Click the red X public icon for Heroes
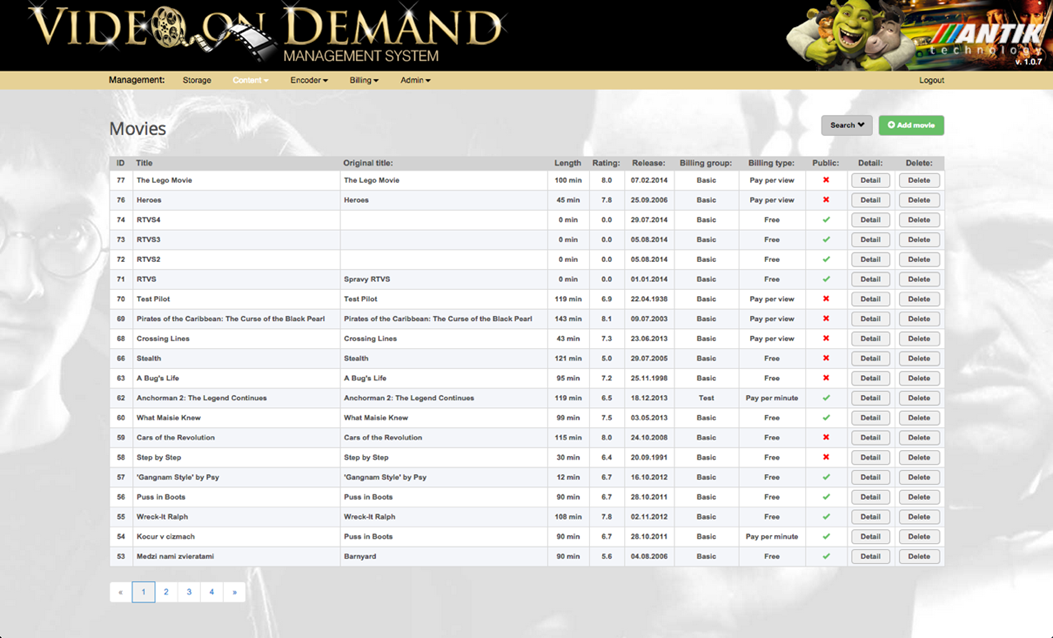The height and width of the screenshot is (638, 1053). (826, 200)
